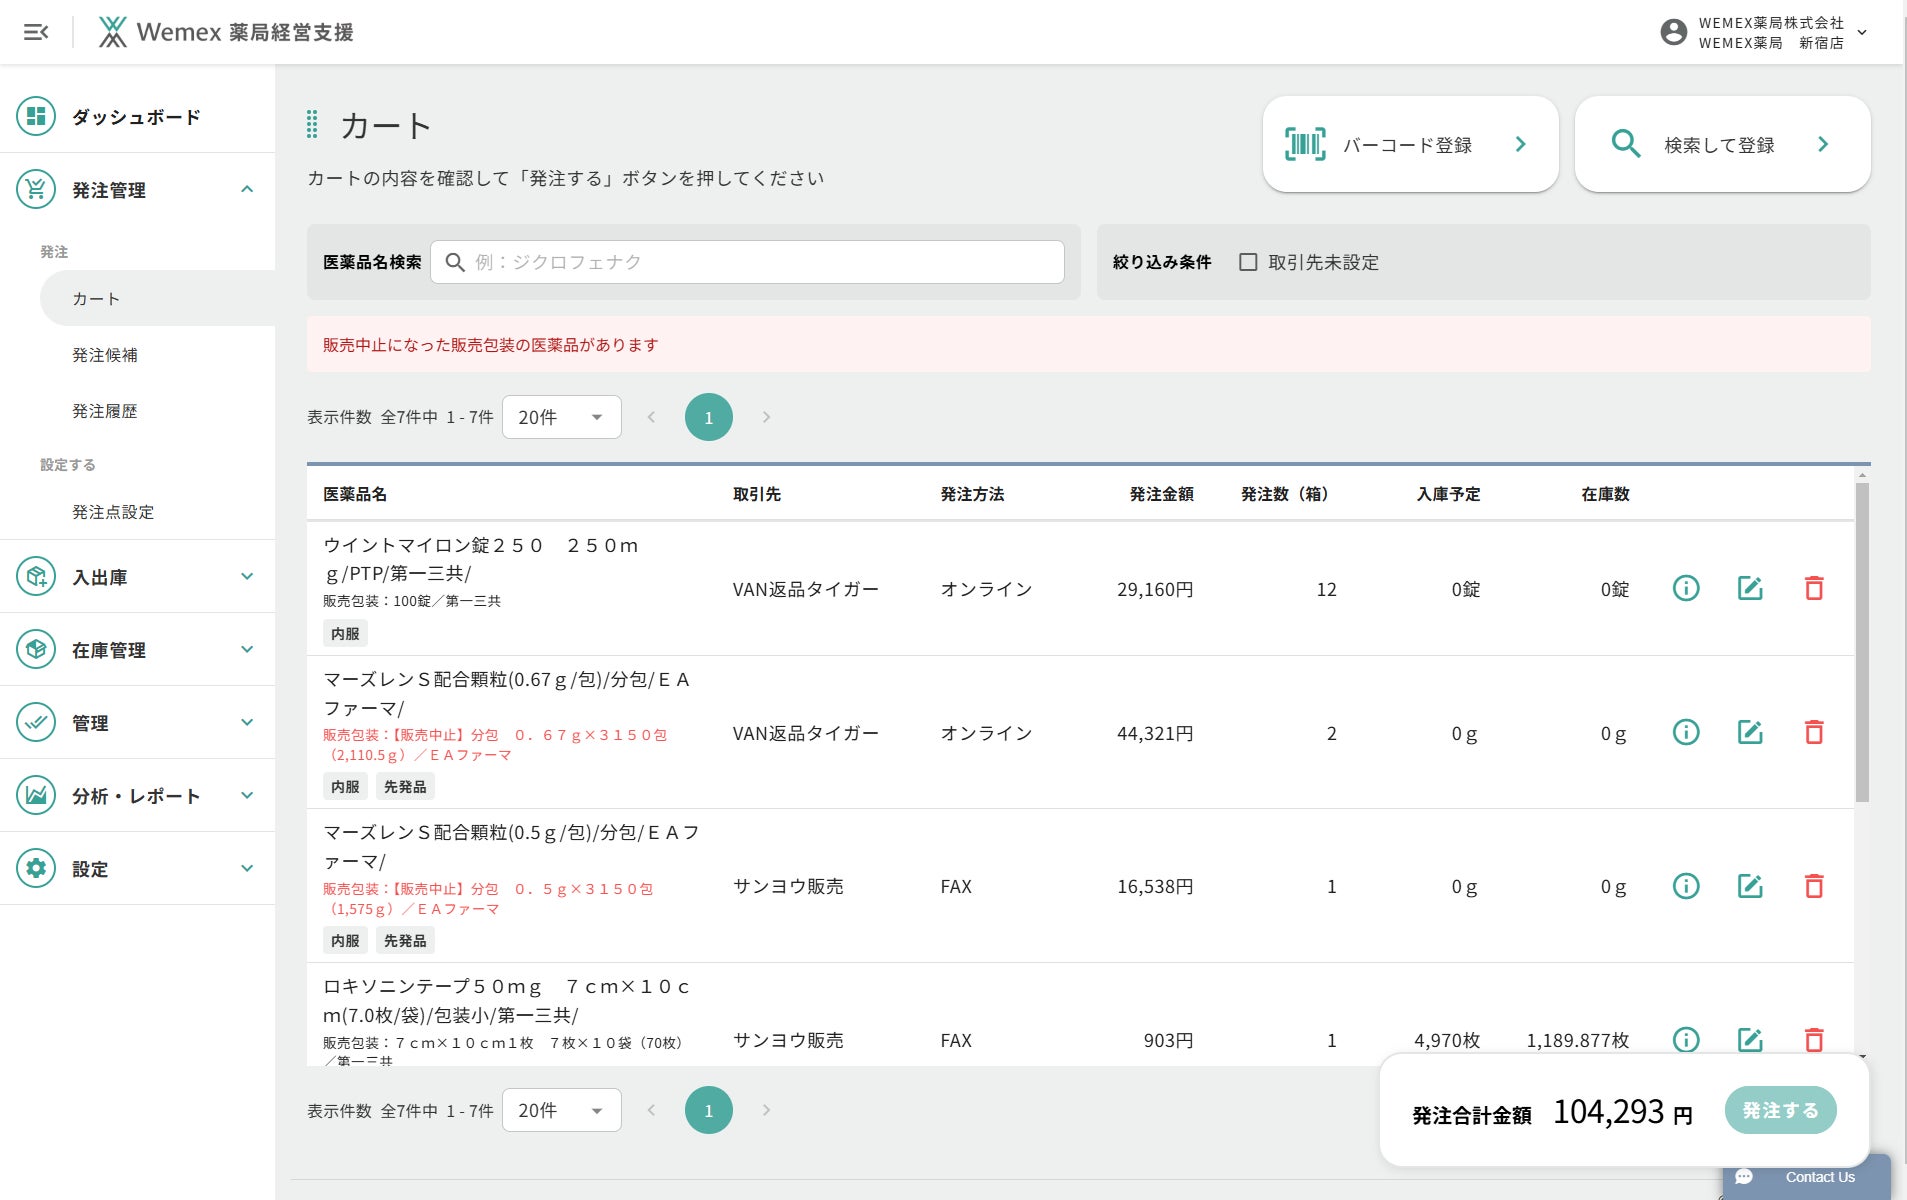Delete the マーズレンS 0.5g row
This screenshot has width=1907, height=1200.
(1814, 886)
